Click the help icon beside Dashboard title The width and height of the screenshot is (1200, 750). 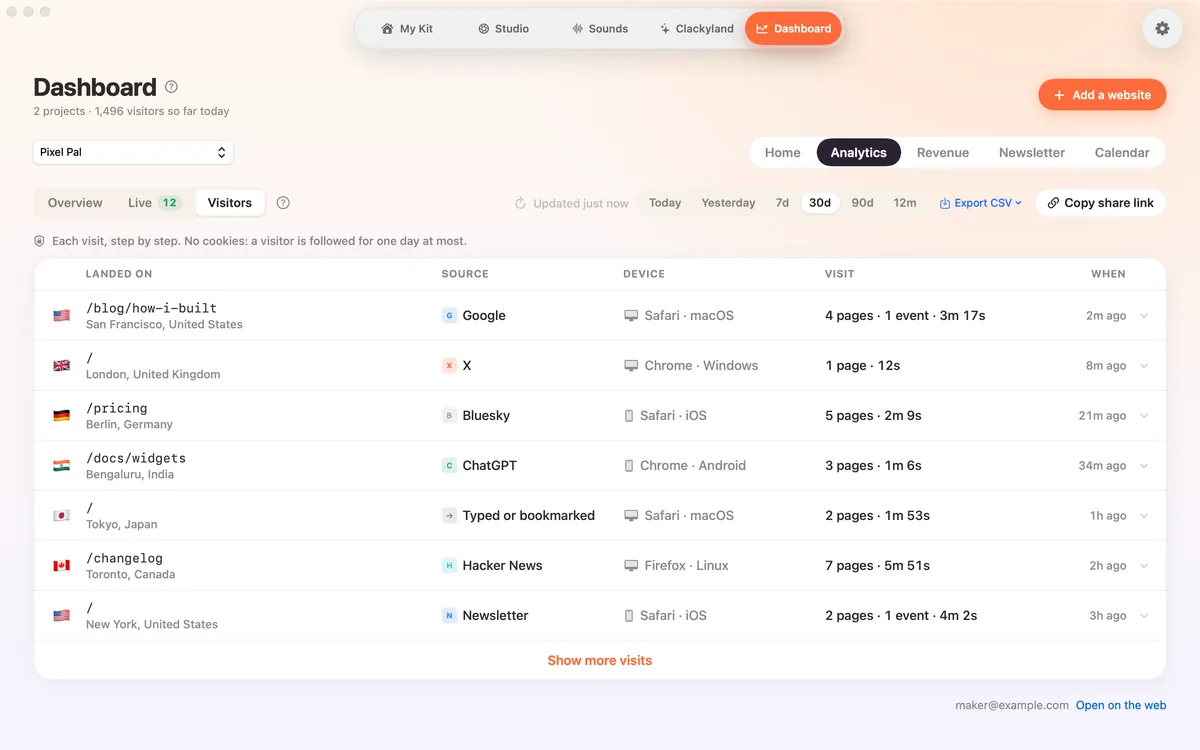point(171,87)
